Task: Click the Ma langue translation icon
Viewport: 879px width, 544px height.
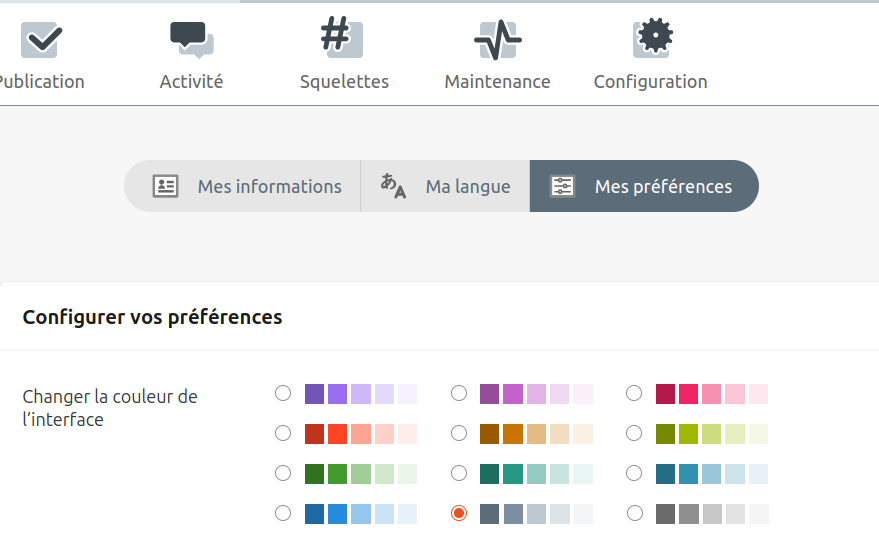Action: 393,186
